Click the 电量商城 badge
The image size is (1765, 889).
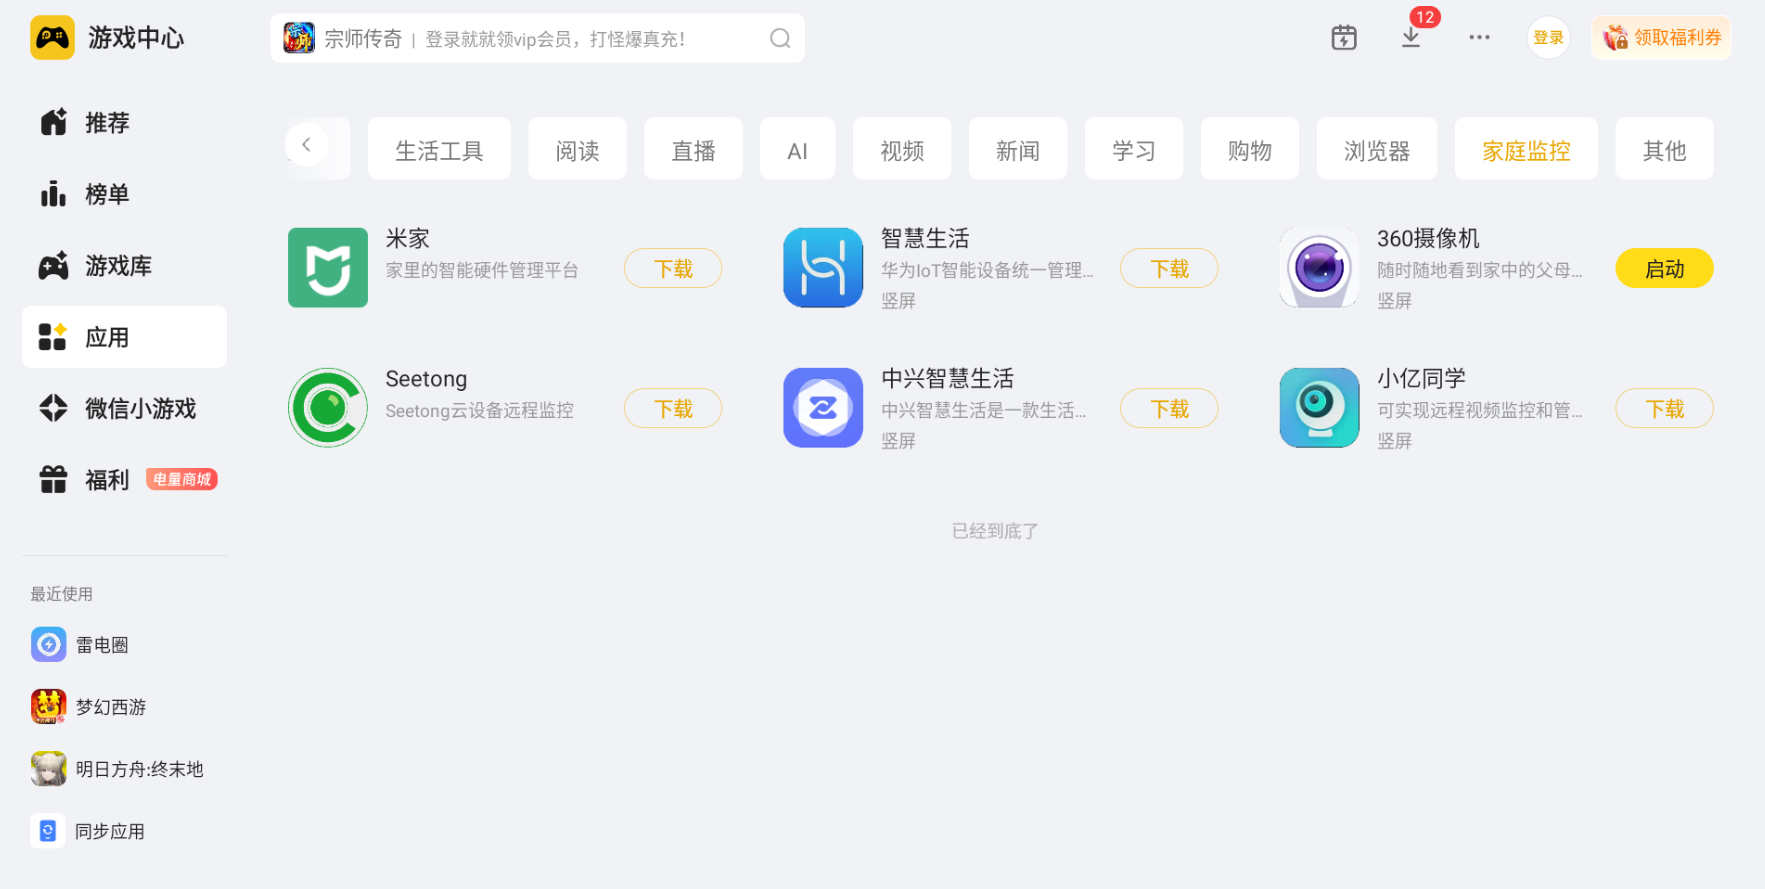tap(182, 480)
